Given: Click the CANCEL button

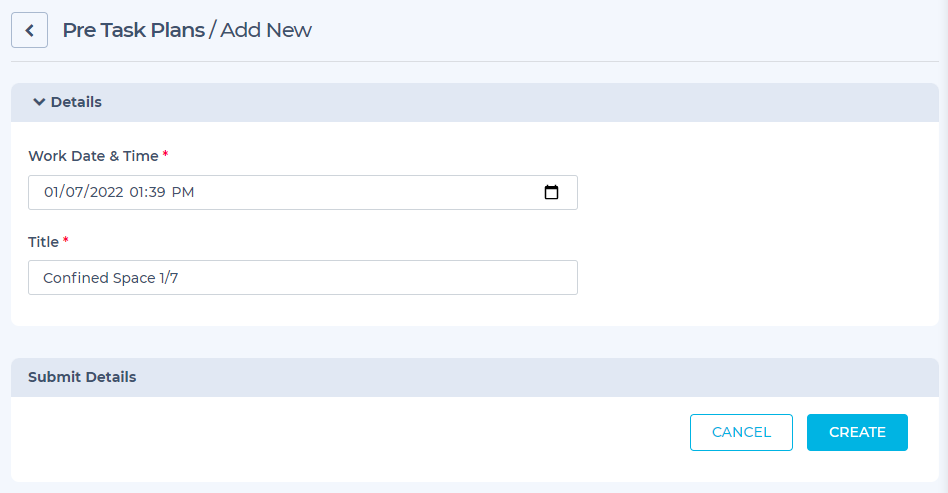Looking at the screenshot, I should (x=741, y=433).
